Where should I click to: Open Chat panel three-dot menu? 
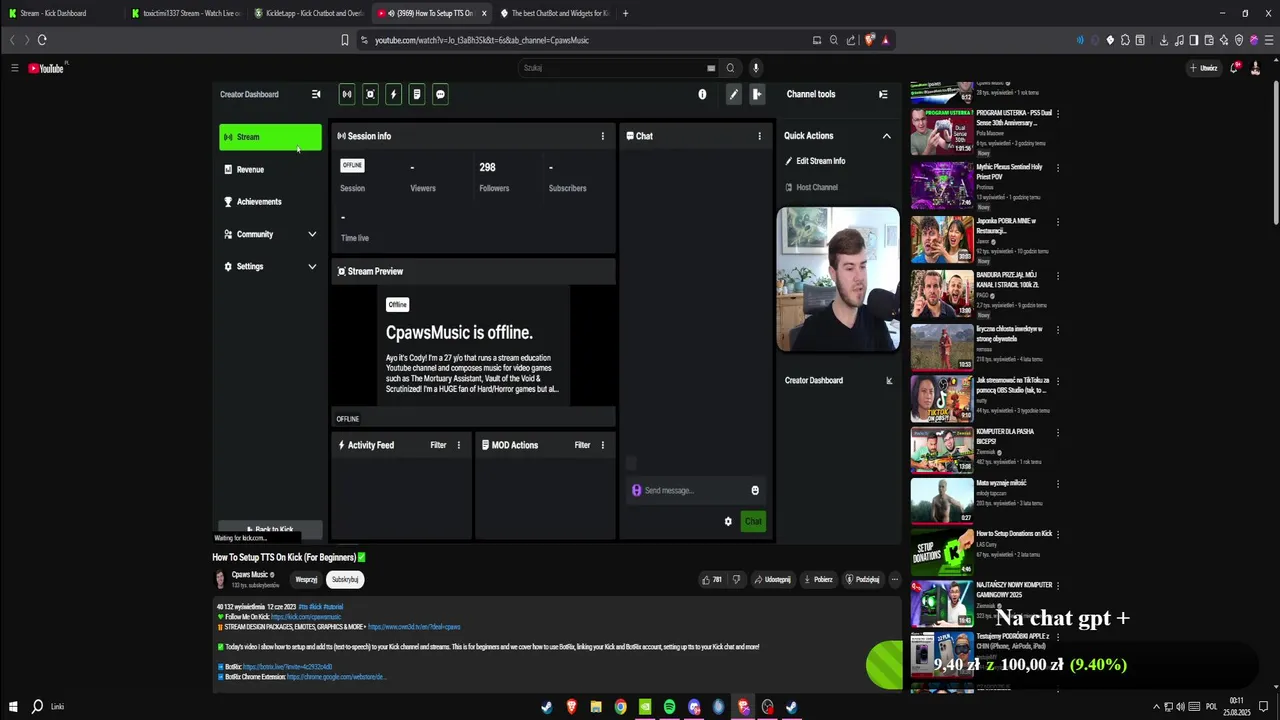(x=759, y=136)
